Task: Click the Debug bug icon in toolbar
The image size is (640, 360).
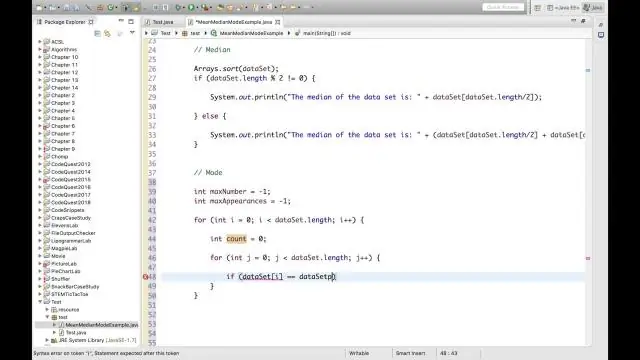Action: pyautogui.click(x=178, y=7)
